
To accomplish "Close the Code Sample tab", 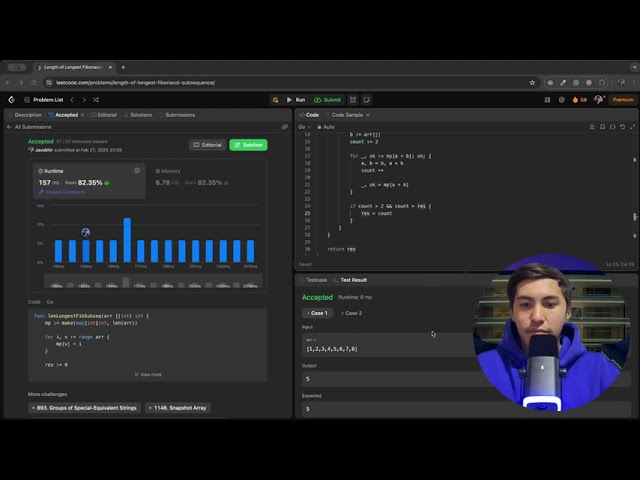I will (x=368, y=115).
